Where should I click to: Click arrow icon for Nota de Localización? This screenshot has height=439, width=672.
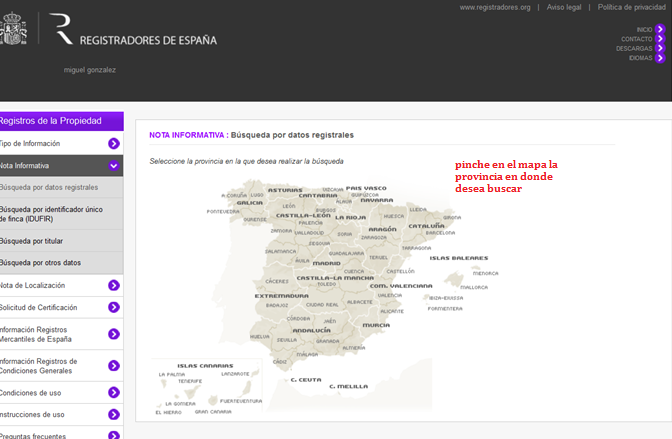pos(114,285)
